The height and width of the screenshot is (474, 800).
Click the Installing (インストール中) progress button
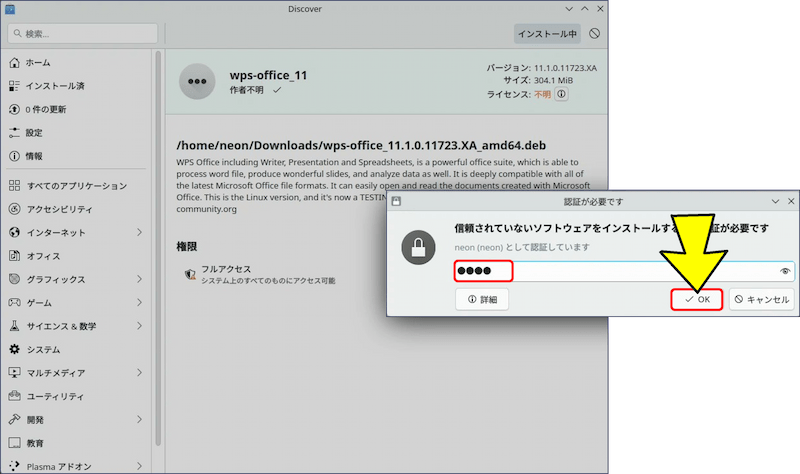click(x=547, y=33)
